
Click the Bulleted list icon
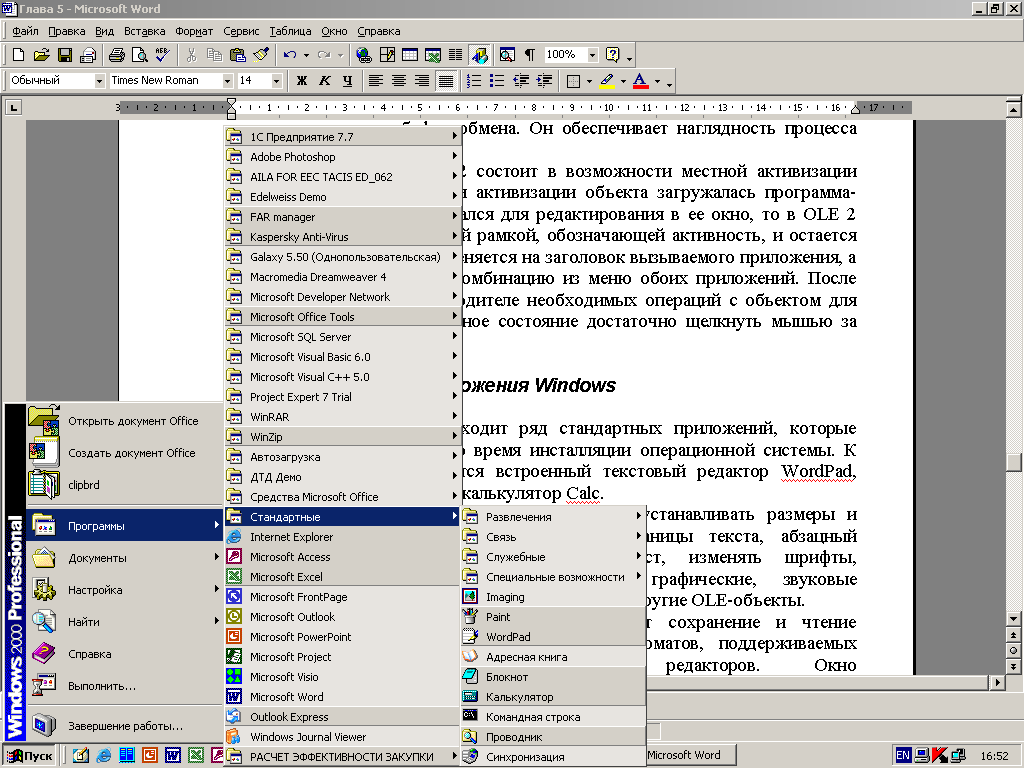point(497,80)
